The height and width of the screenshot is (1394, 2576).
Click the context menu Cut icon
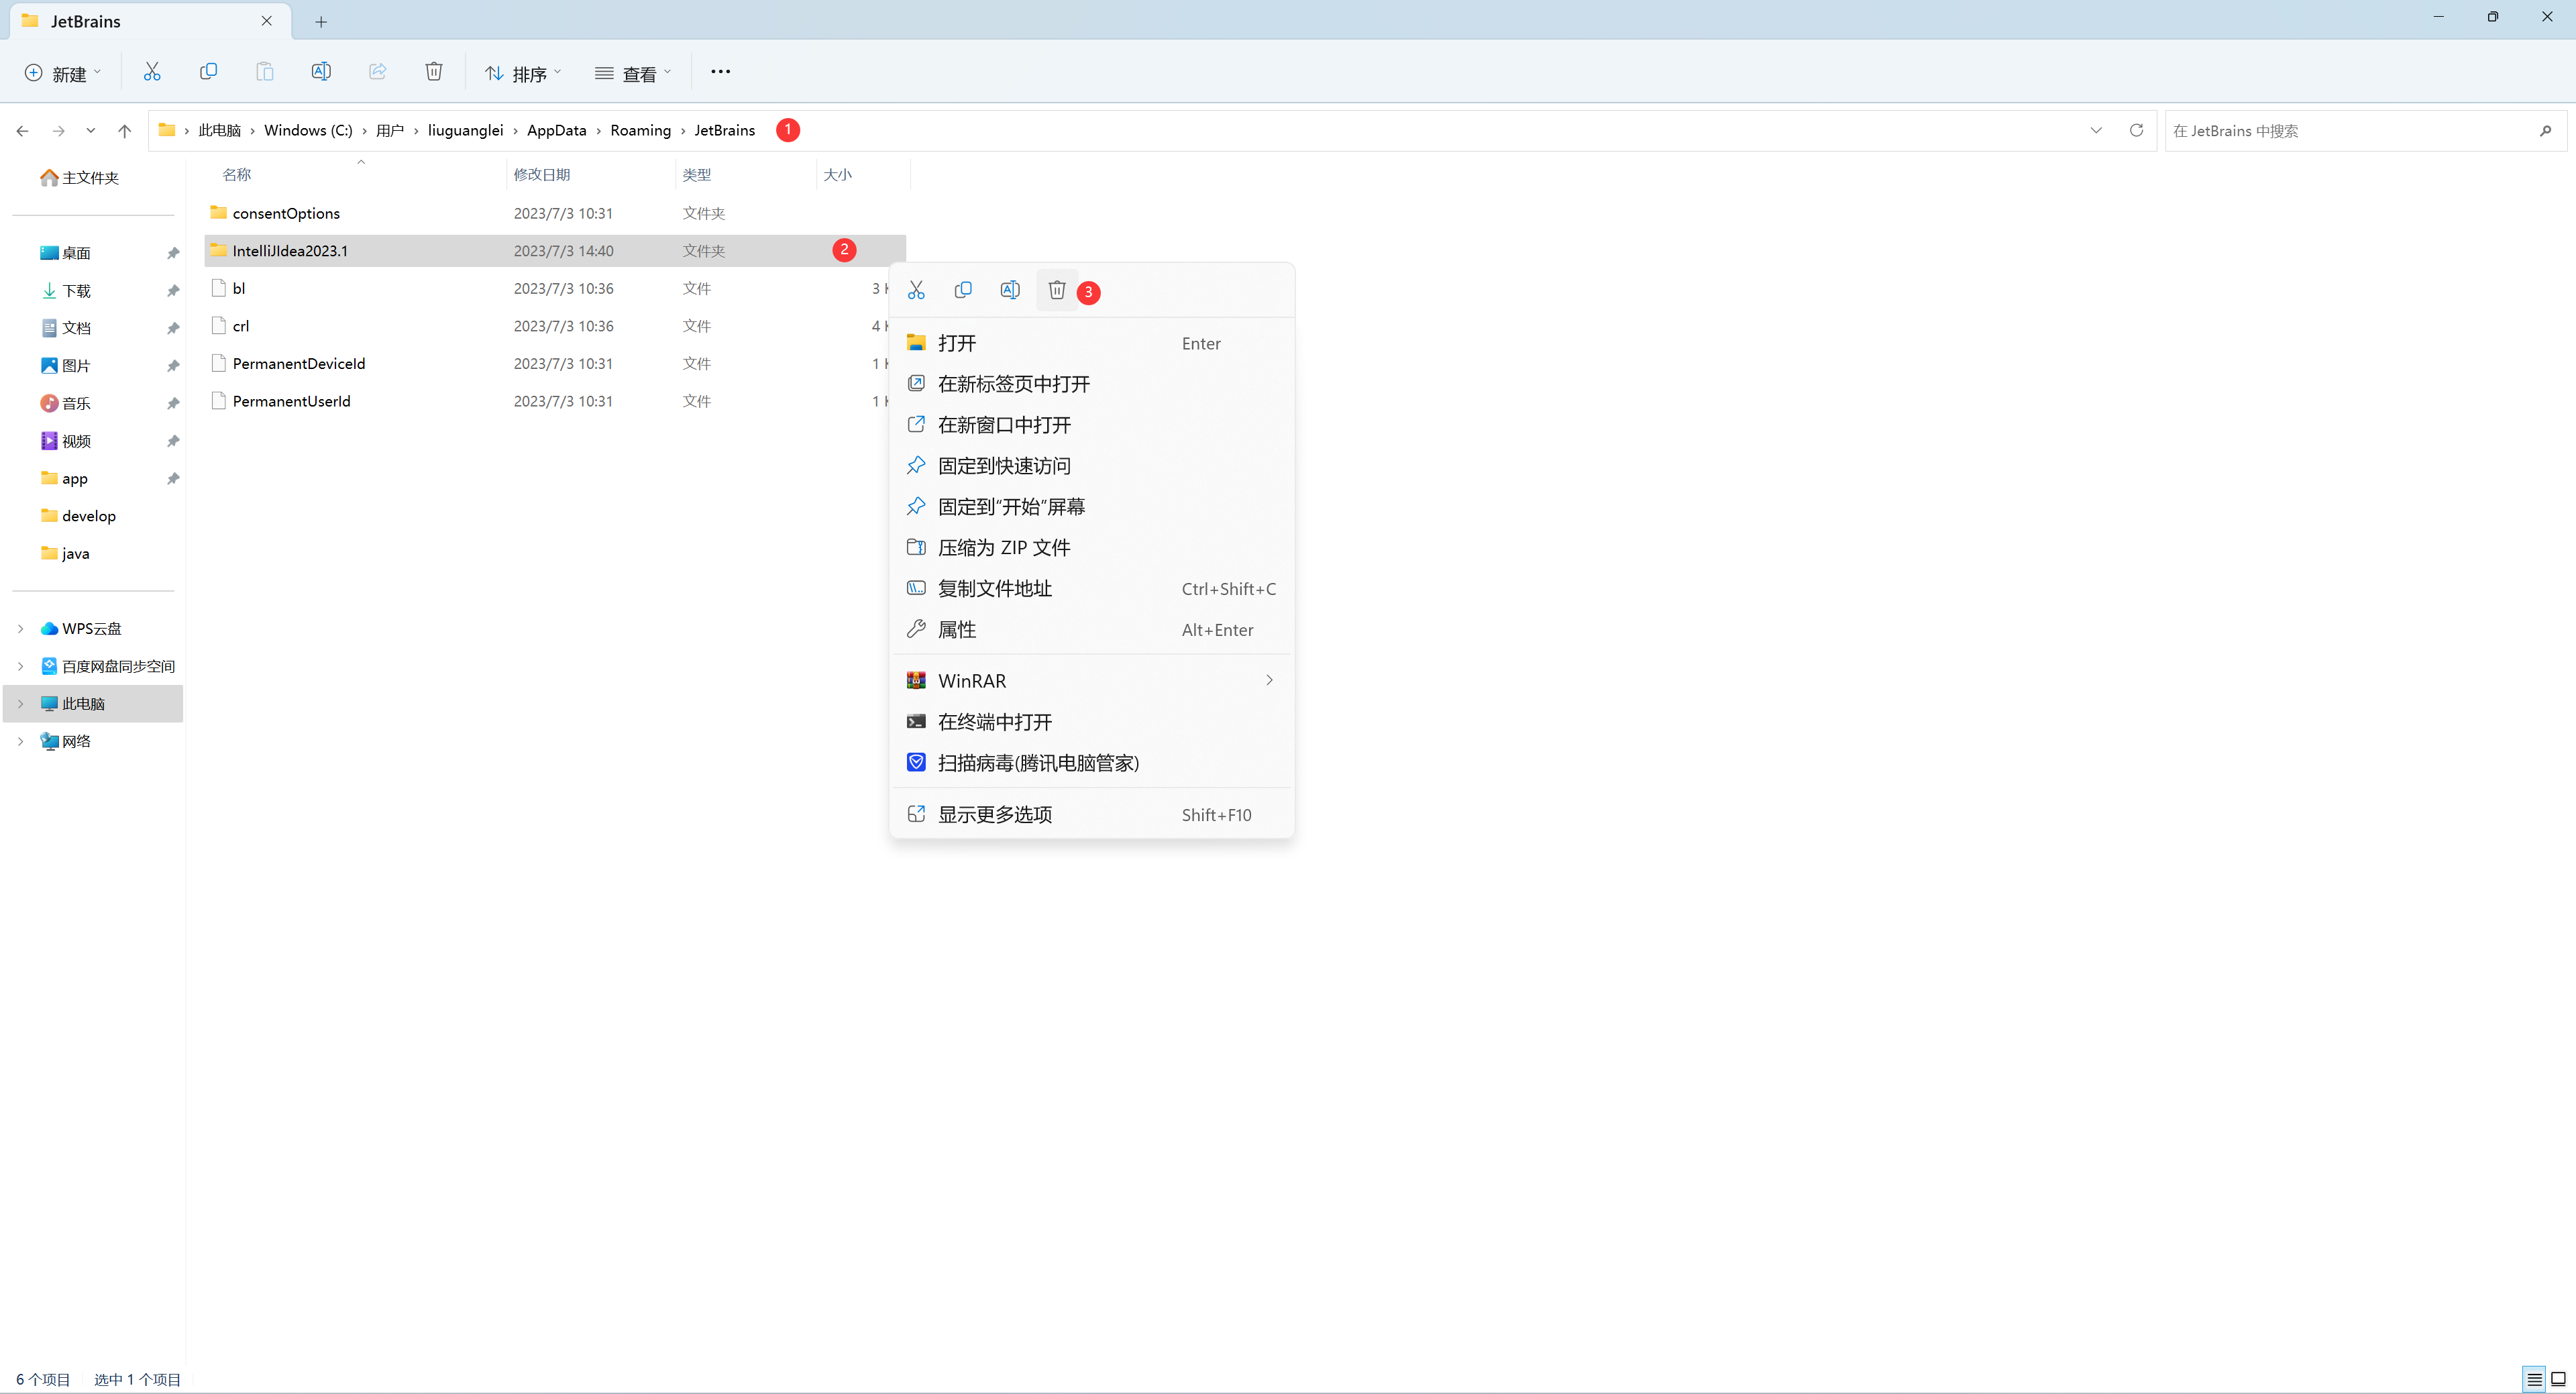click(916, 291)
